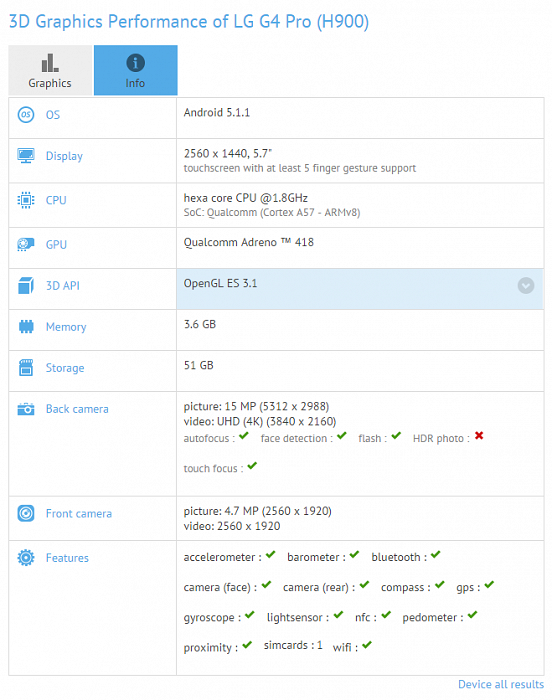
Task: Click the Storage row label
Action: pyautogui.click(x=65, y=368)
